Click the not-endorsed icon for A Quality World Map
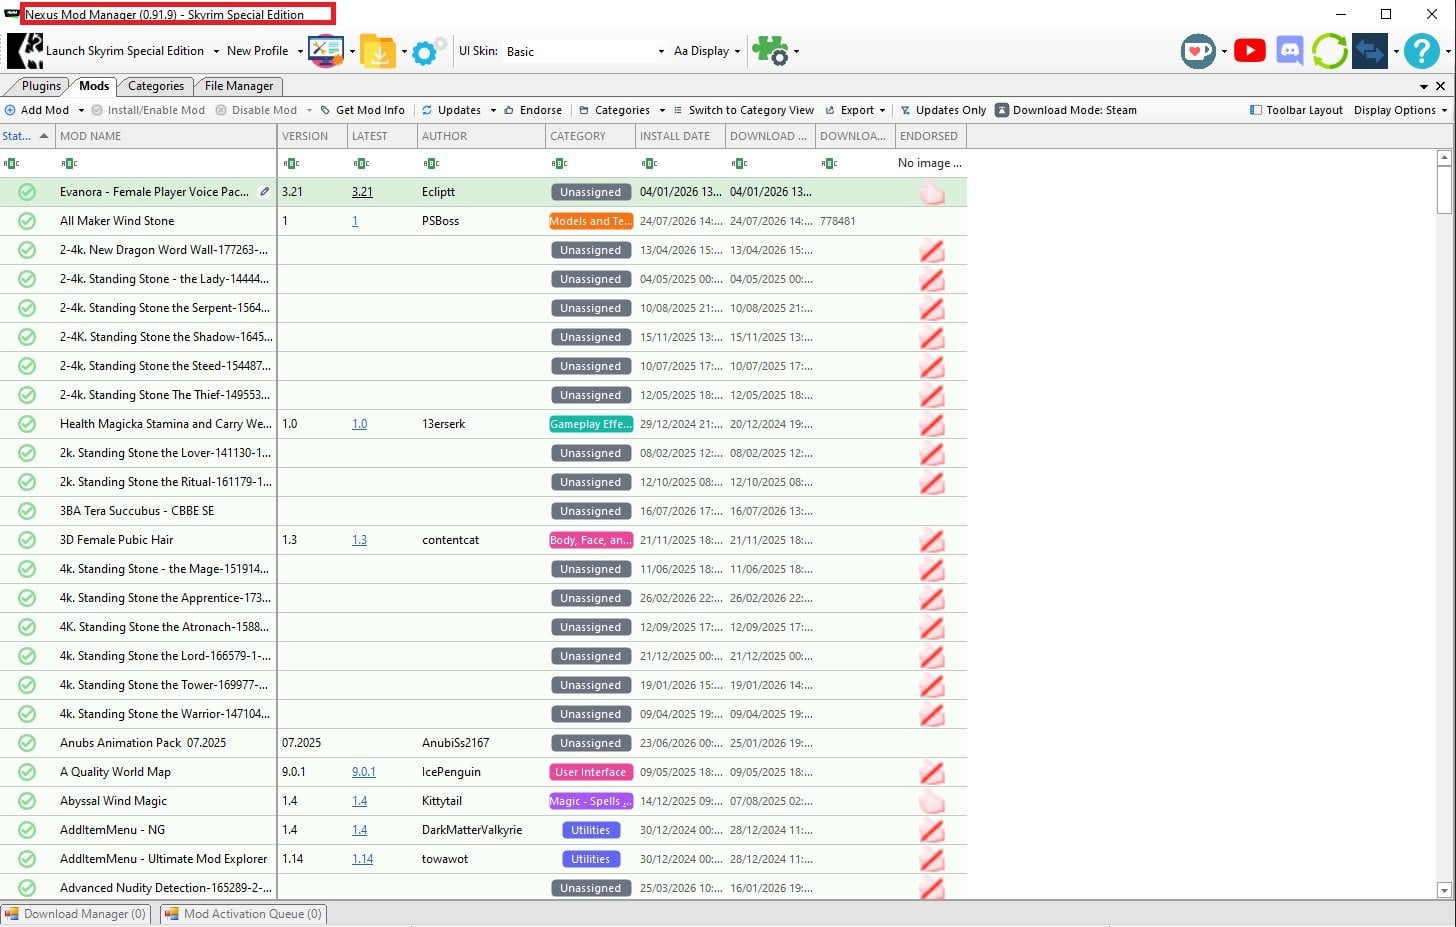 (932, 773)
